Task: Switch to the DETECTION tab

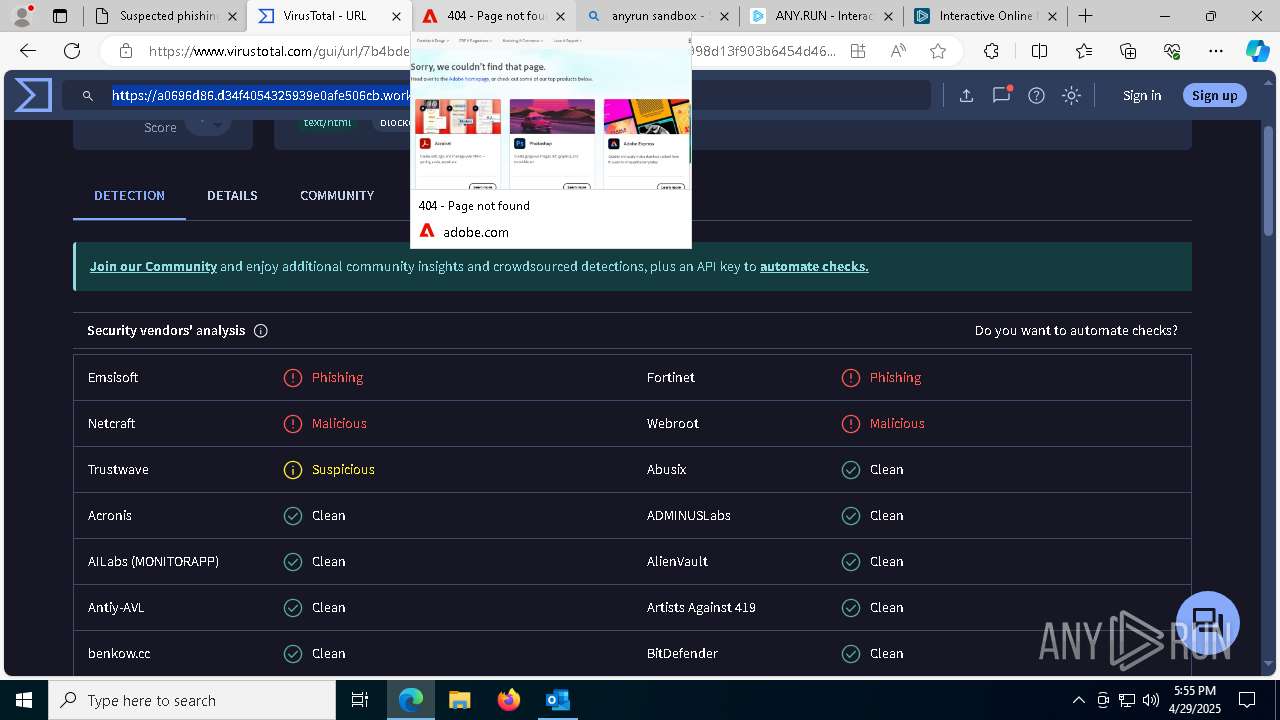Action: point(129,196)
